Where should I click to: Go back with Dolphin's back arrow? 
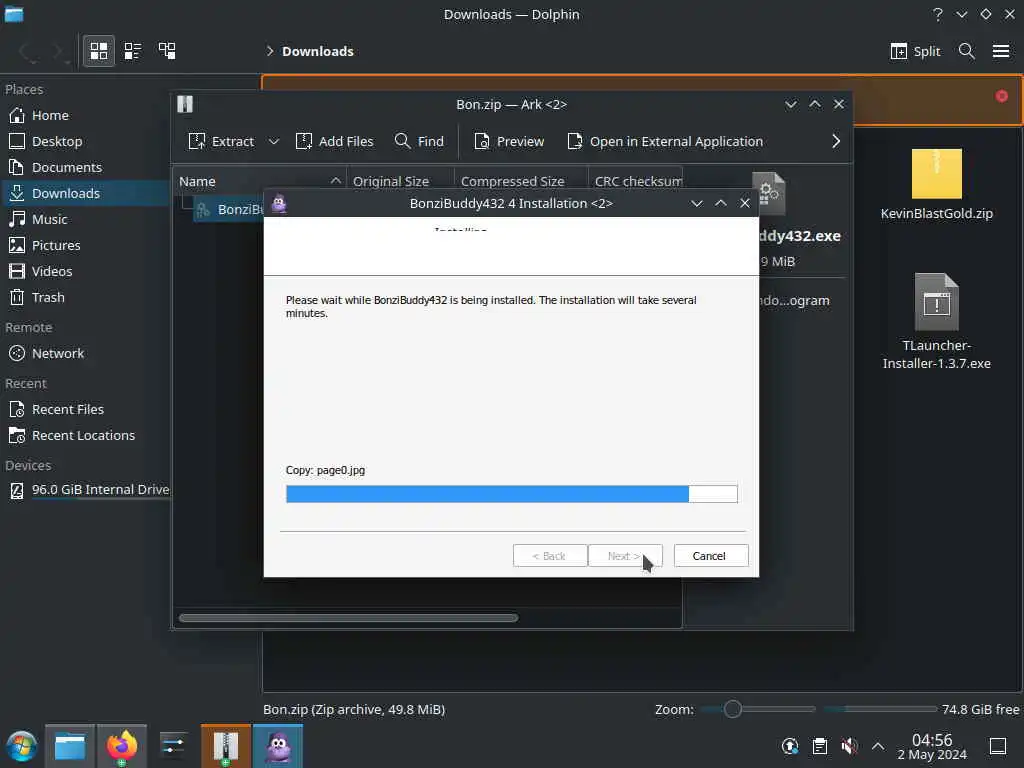[26, 51]
